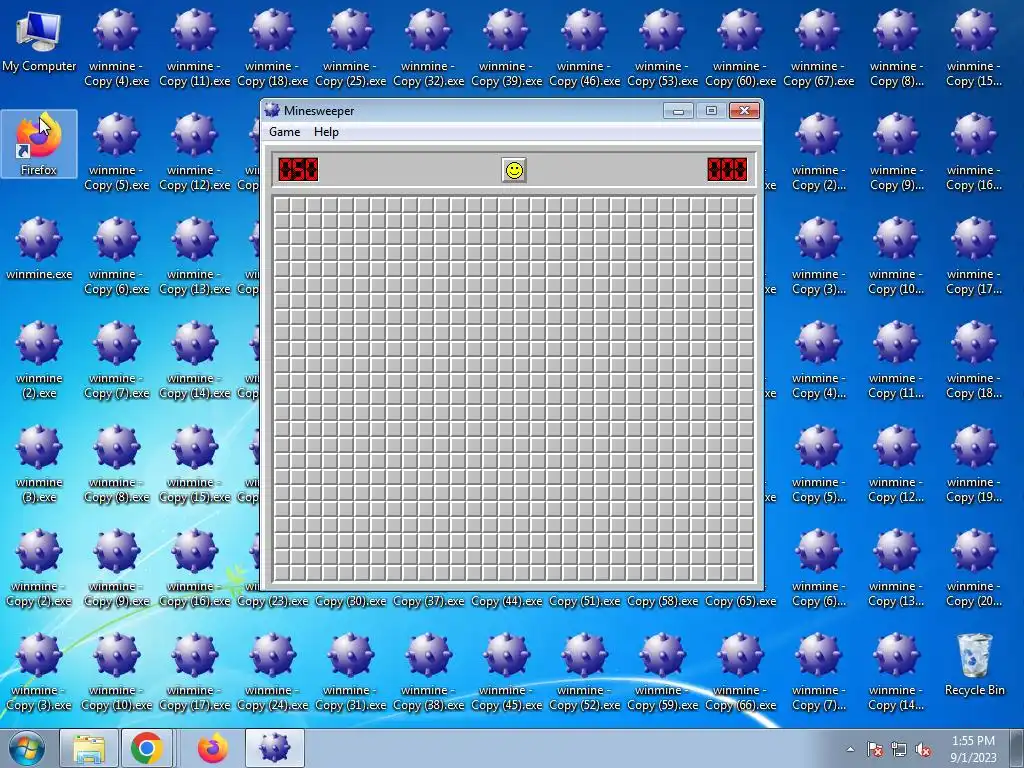The height and width of the screenshot is (768, 1024).
Task: Click the muted volume tray icon
Action: pyautogui.click(x=923, y=750)
